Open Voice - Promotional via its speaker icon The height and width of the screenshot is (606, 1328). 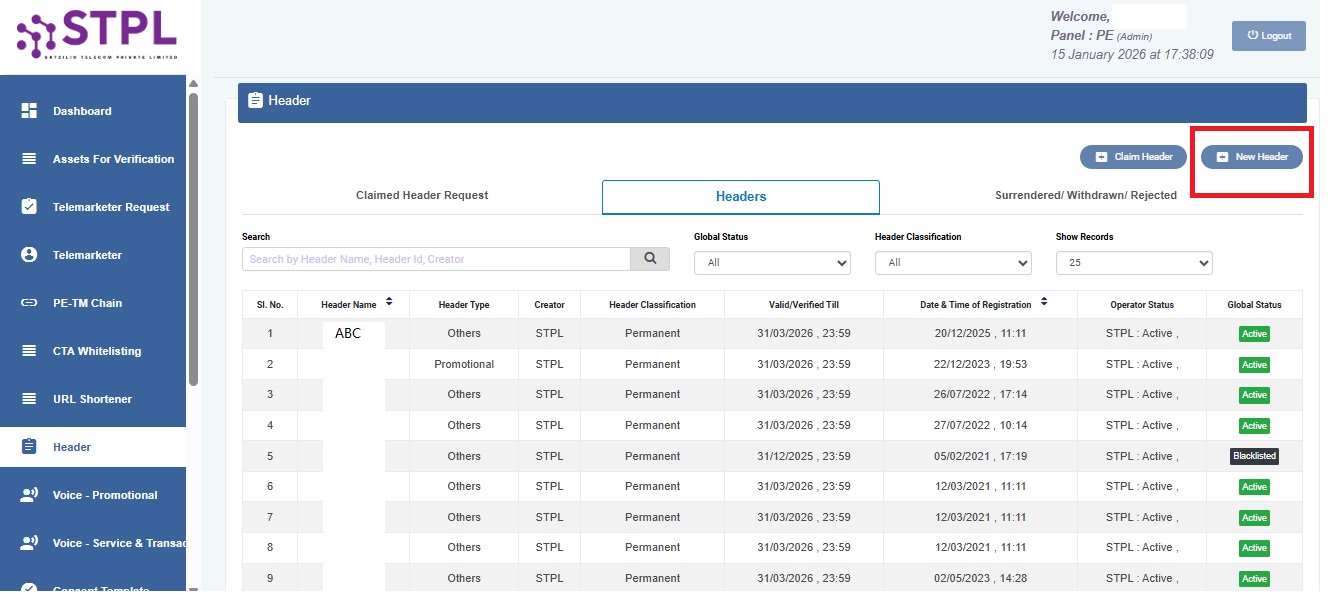[28, 494]
